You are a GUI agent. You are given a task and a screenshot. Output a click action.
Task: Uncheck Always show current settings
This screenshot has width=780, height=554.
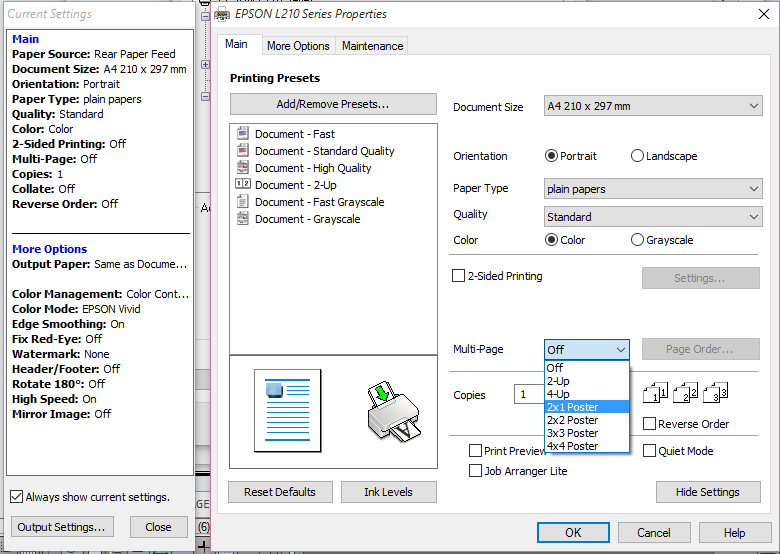coord(16,496)
